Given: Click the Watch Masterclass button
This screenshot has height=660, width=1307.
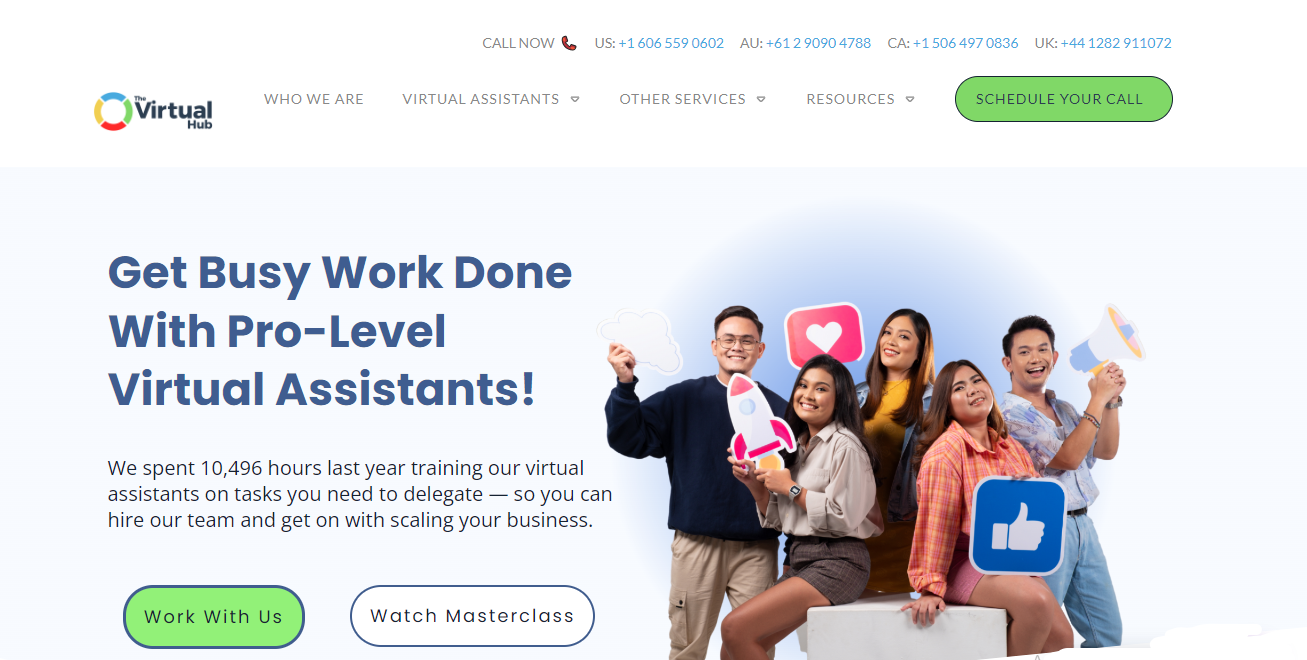Looking at the screenshot, I should point(472,616).
